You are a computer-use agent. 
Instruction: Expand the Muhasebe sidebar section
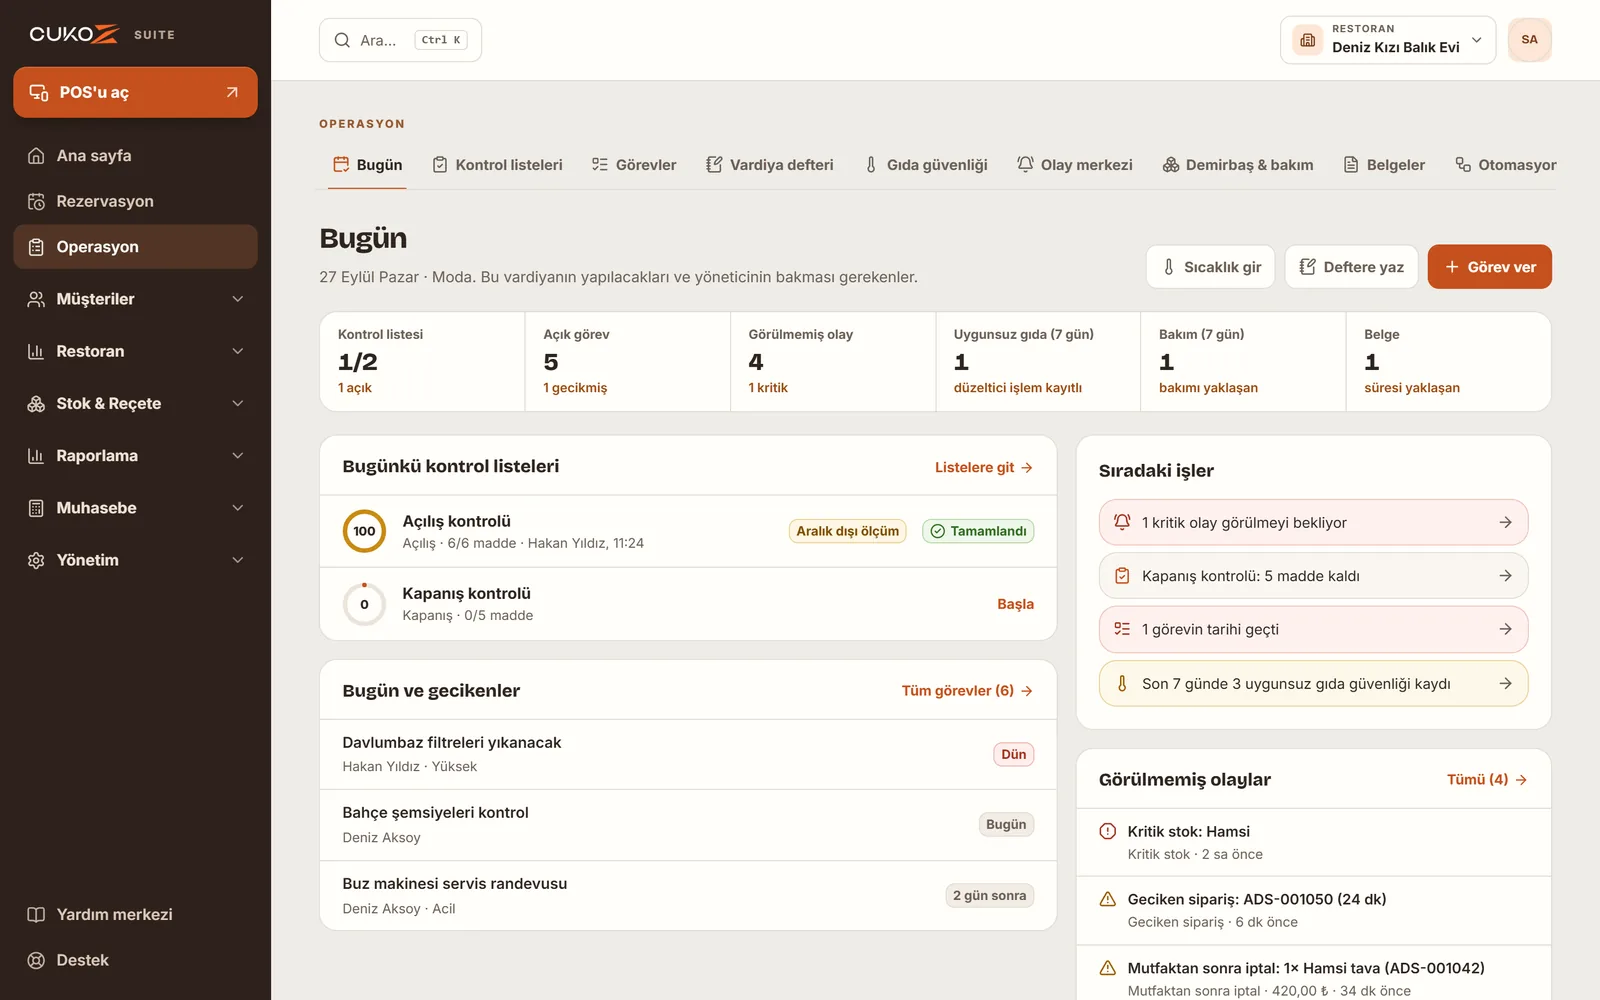pos(135,508)
